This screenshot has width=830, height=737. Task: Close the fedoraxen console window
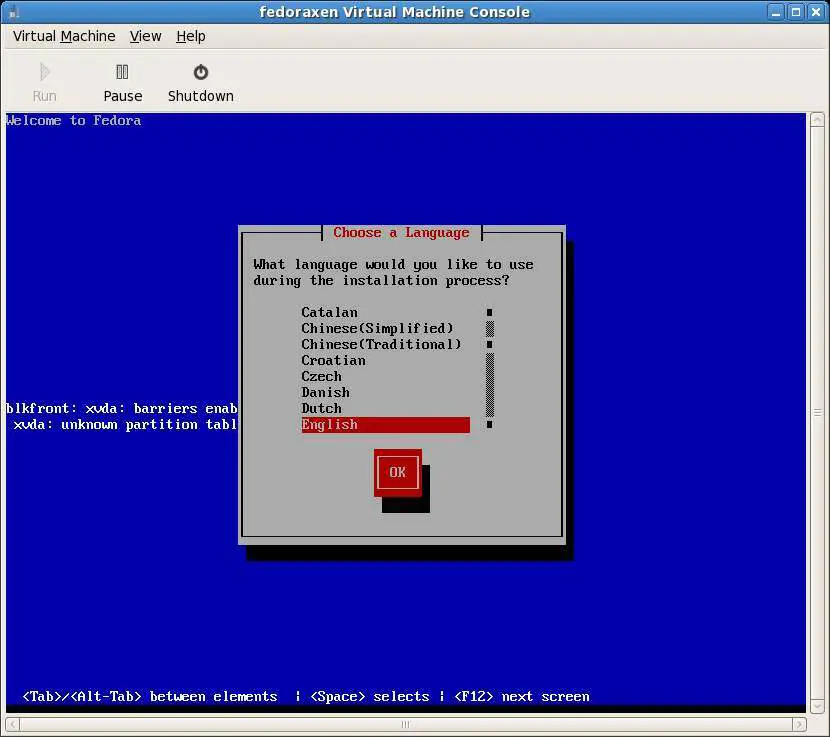coord(815,12)
